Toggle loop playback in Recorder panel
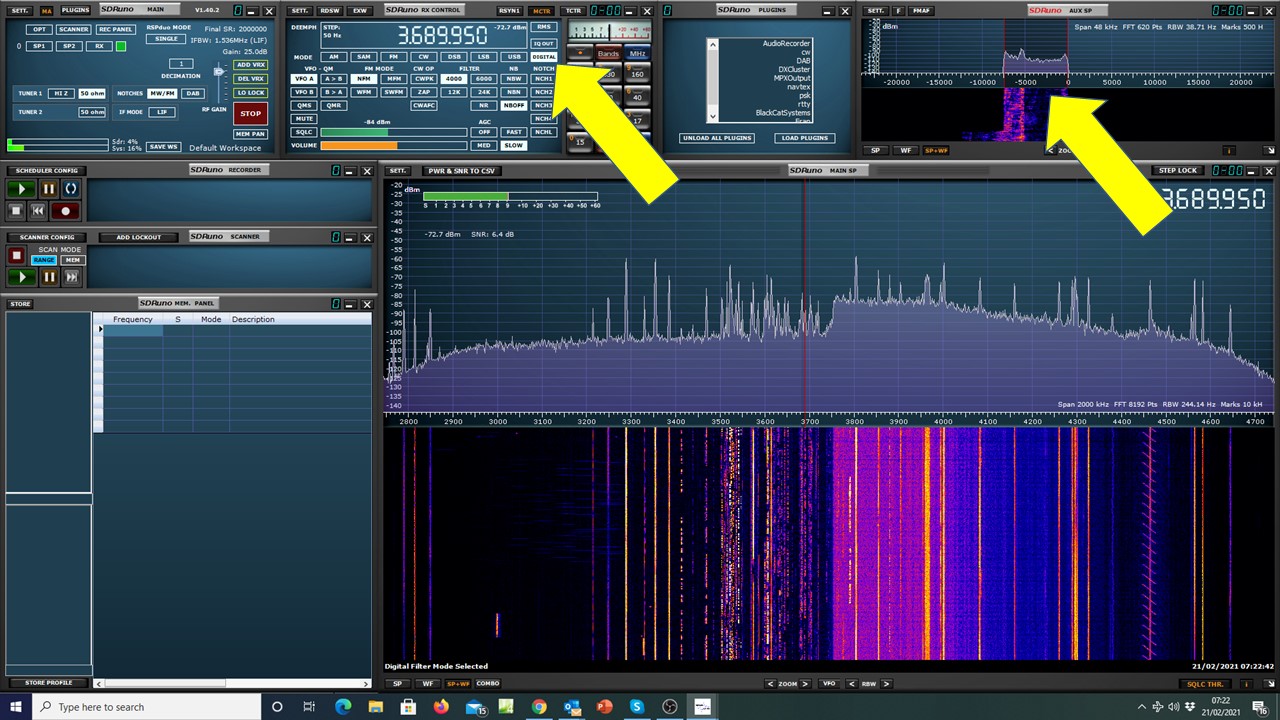1280x720 pixels. pos(71,188)
